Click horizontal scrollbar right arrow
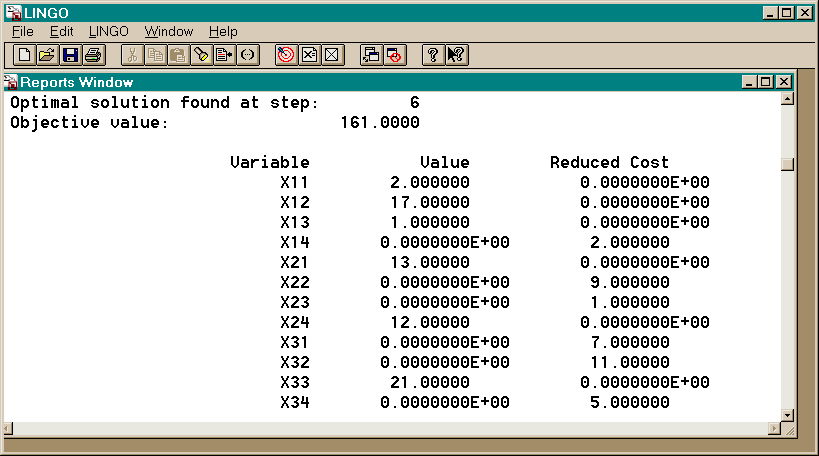Screen dimensions: 819x456 775,429
